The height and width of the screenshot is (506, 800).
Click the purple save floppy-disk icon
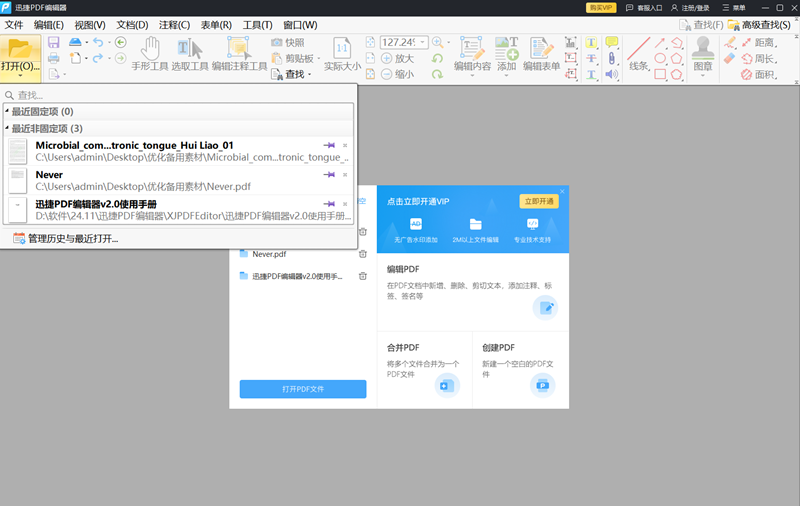point(54,42)
